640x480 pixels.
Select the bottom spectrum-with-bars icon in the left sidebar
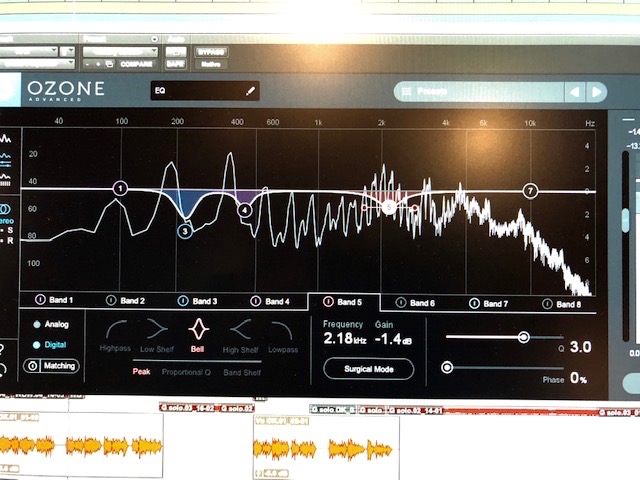coord(5,180)
